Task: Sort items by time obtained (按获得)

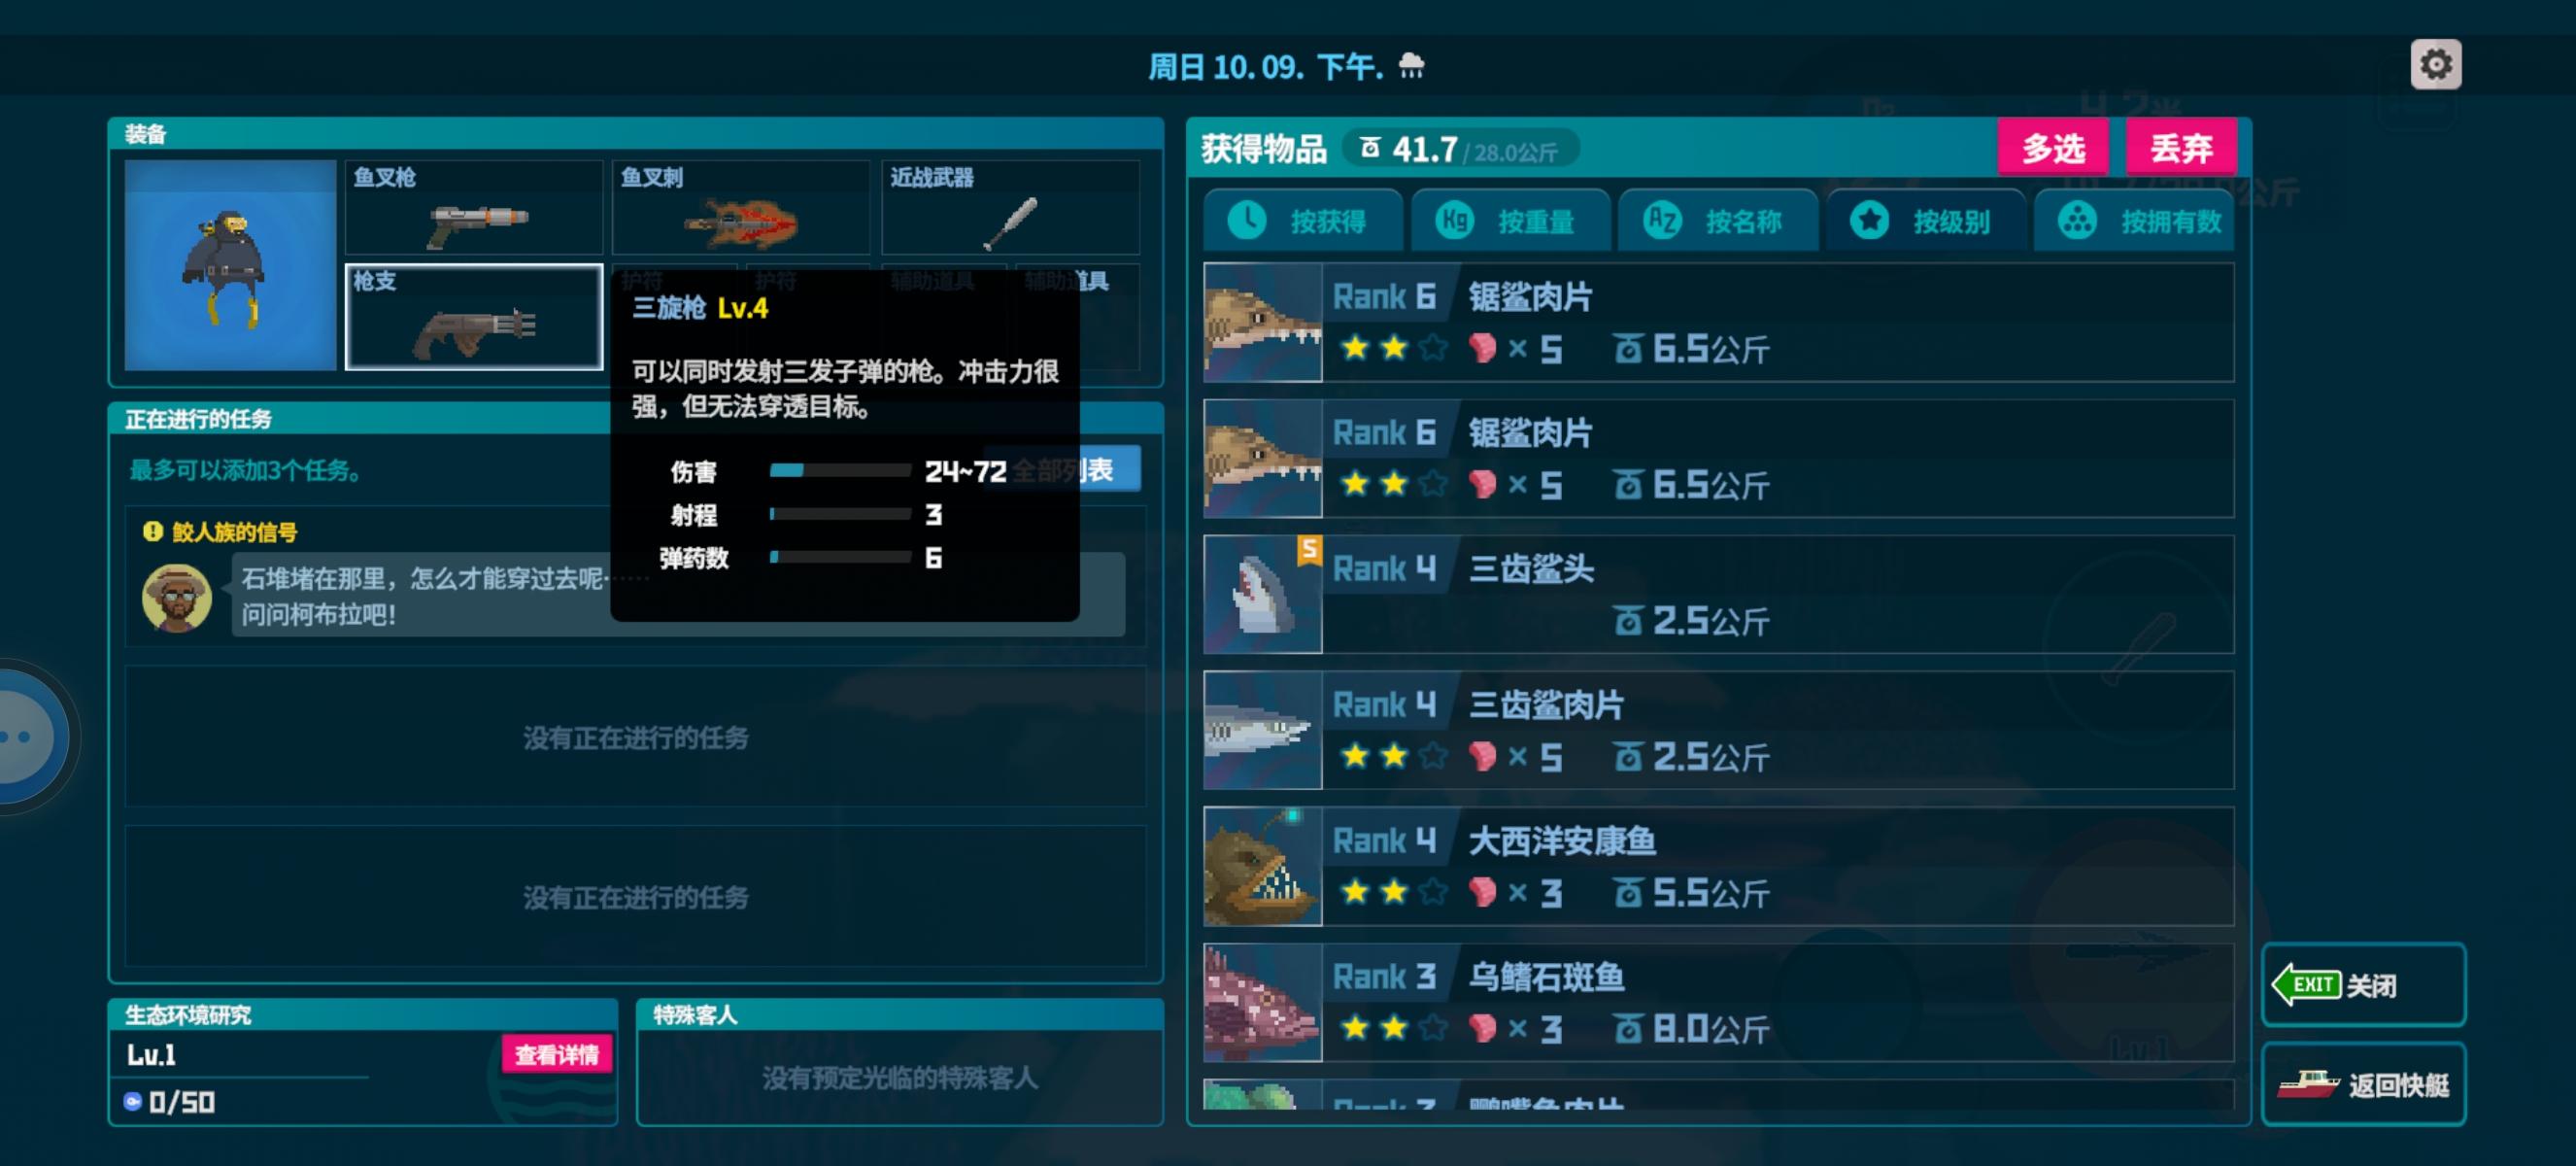Action: [1303, 221]
